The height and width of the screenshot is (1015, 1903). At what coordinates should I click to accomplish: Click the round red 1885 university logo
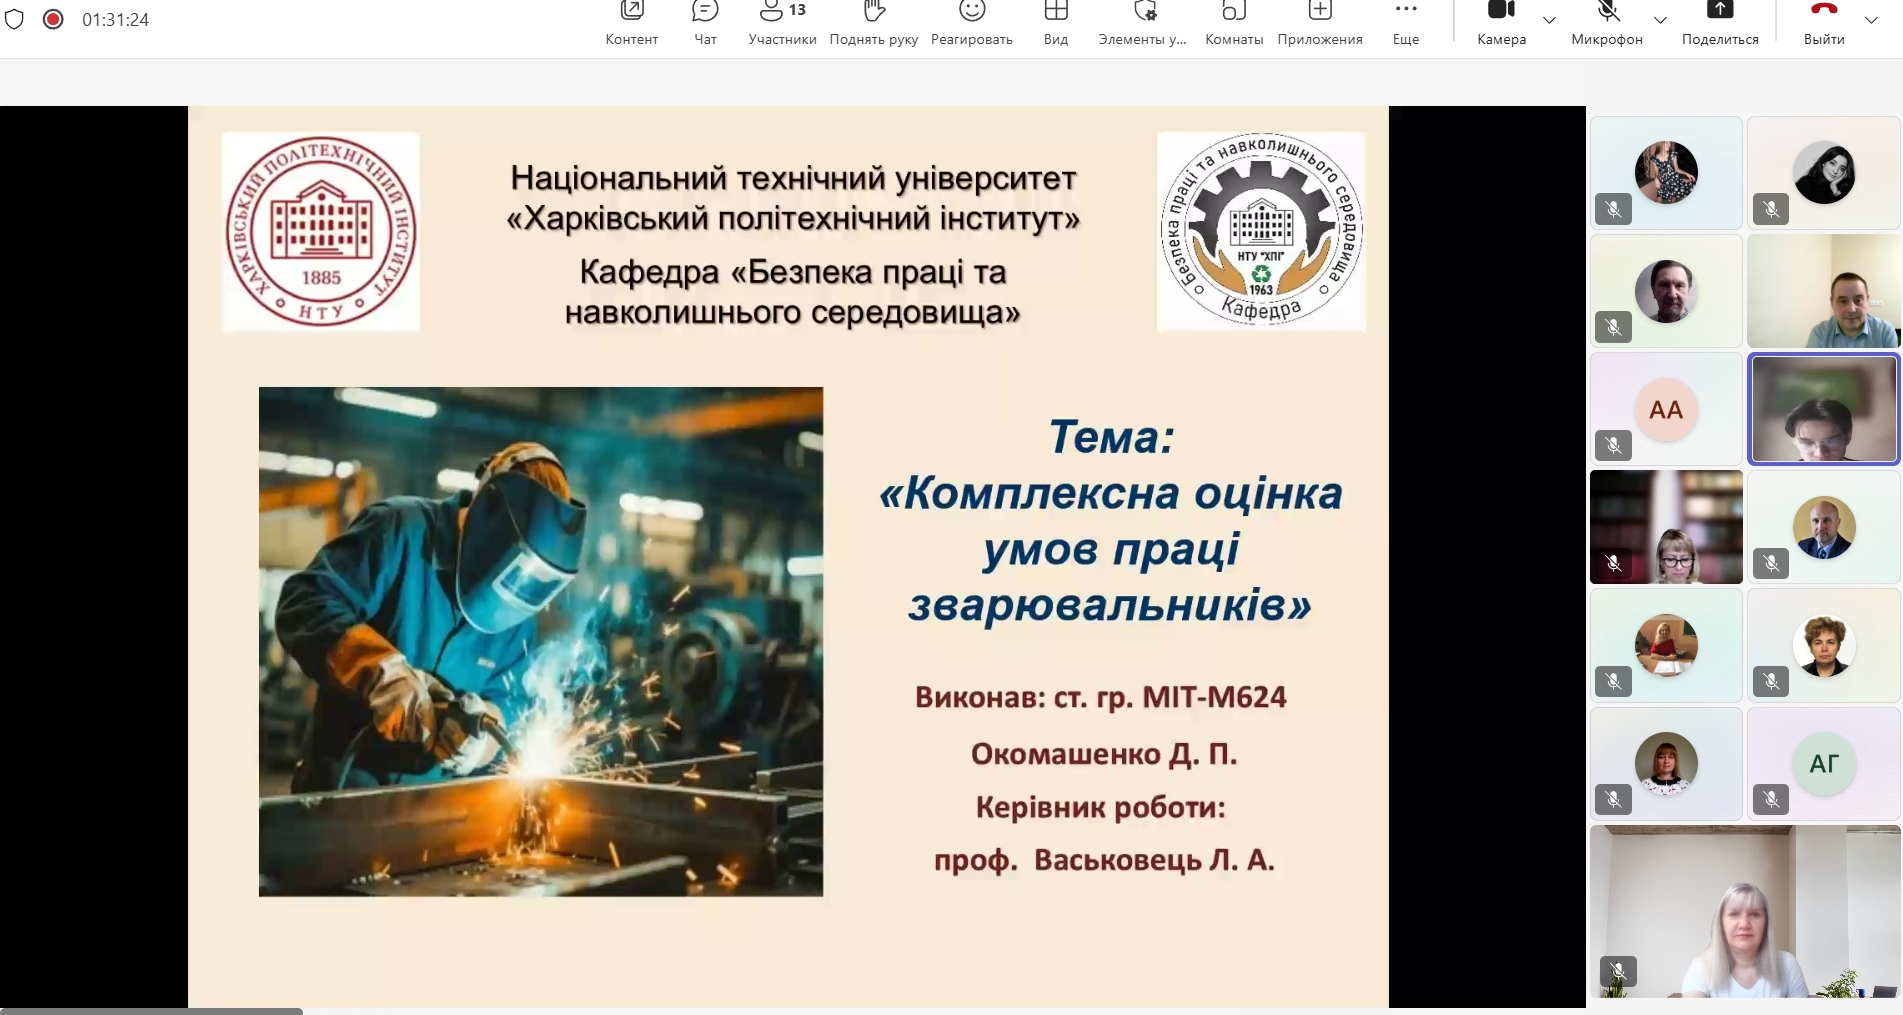click(321, 232)
